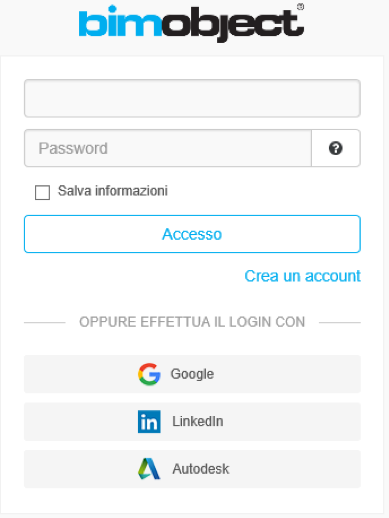
Task: Click the 'Google' text label
Action: (x=192, y=374)
